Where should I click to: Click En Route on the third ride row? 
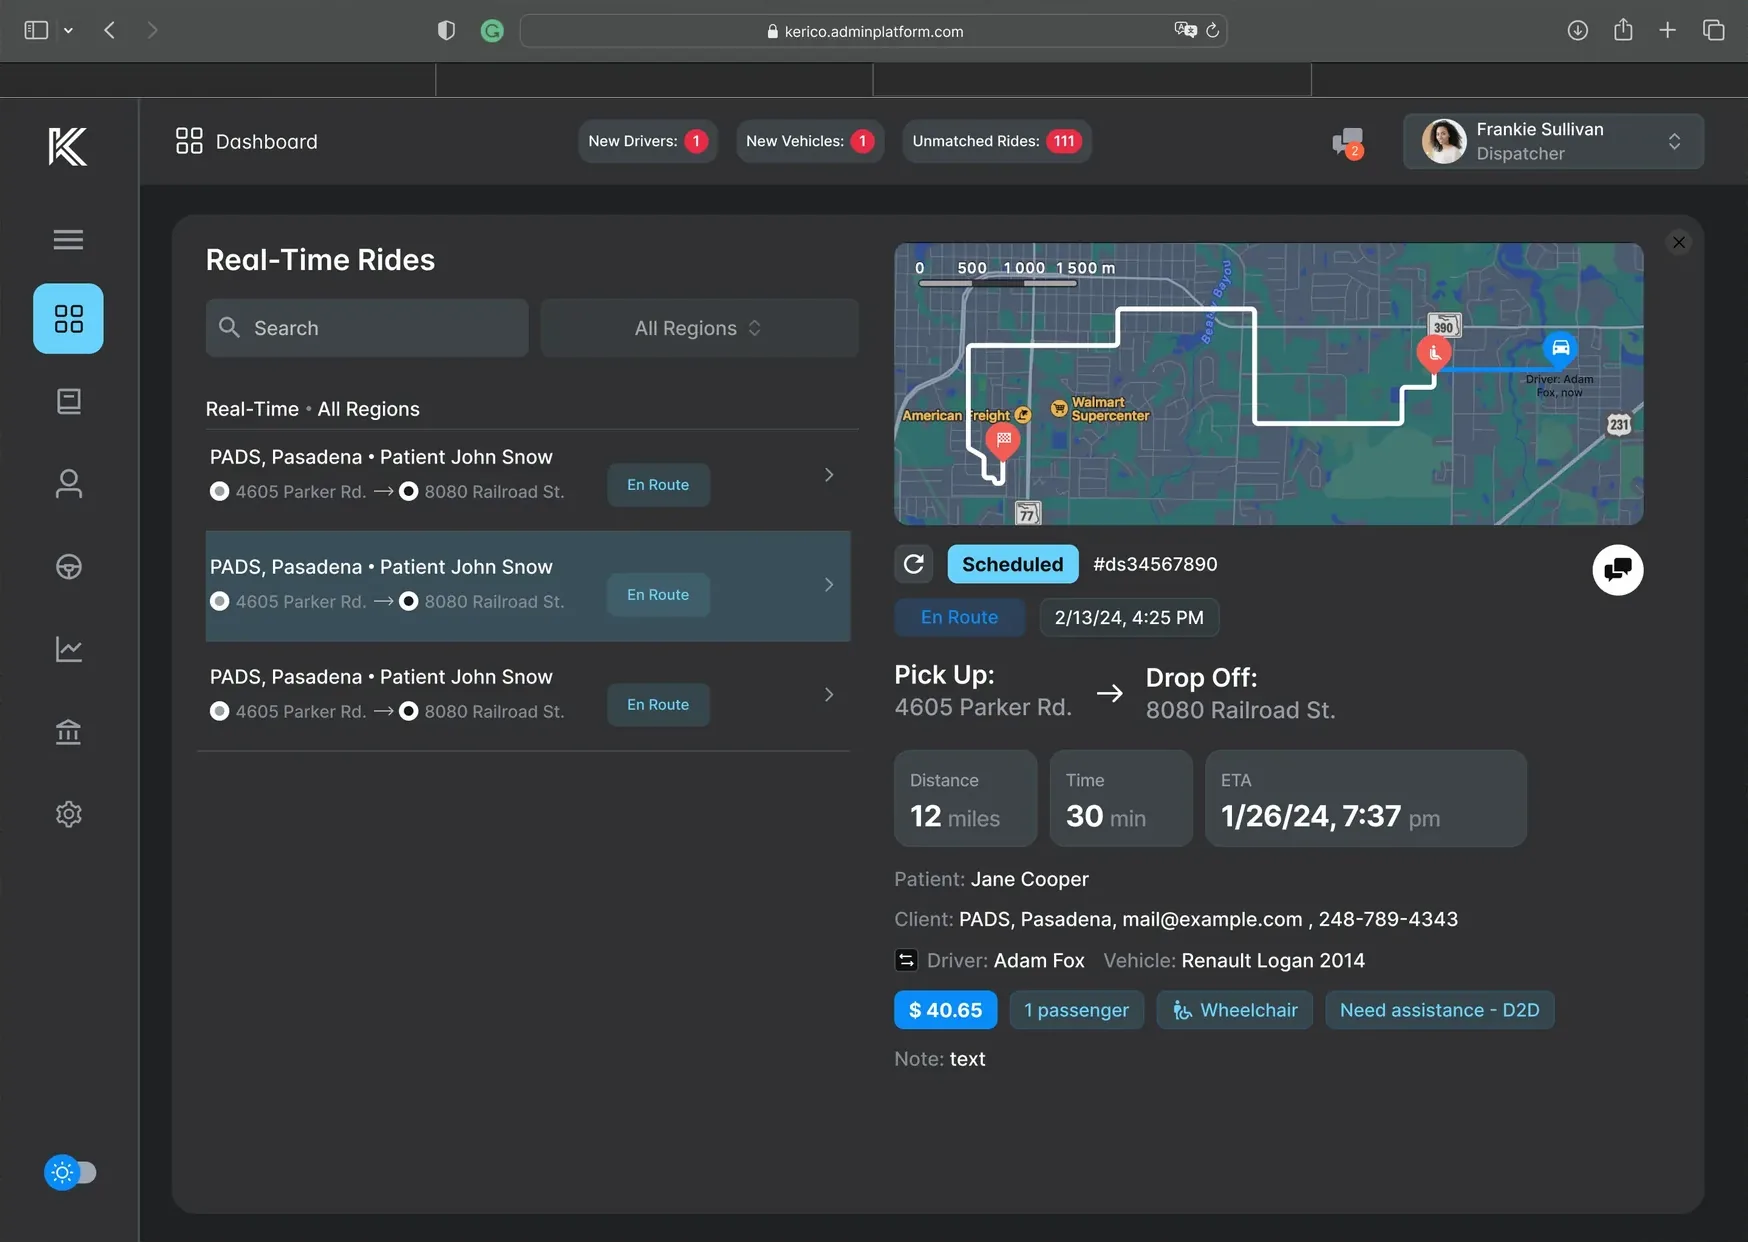click(658, 705)
